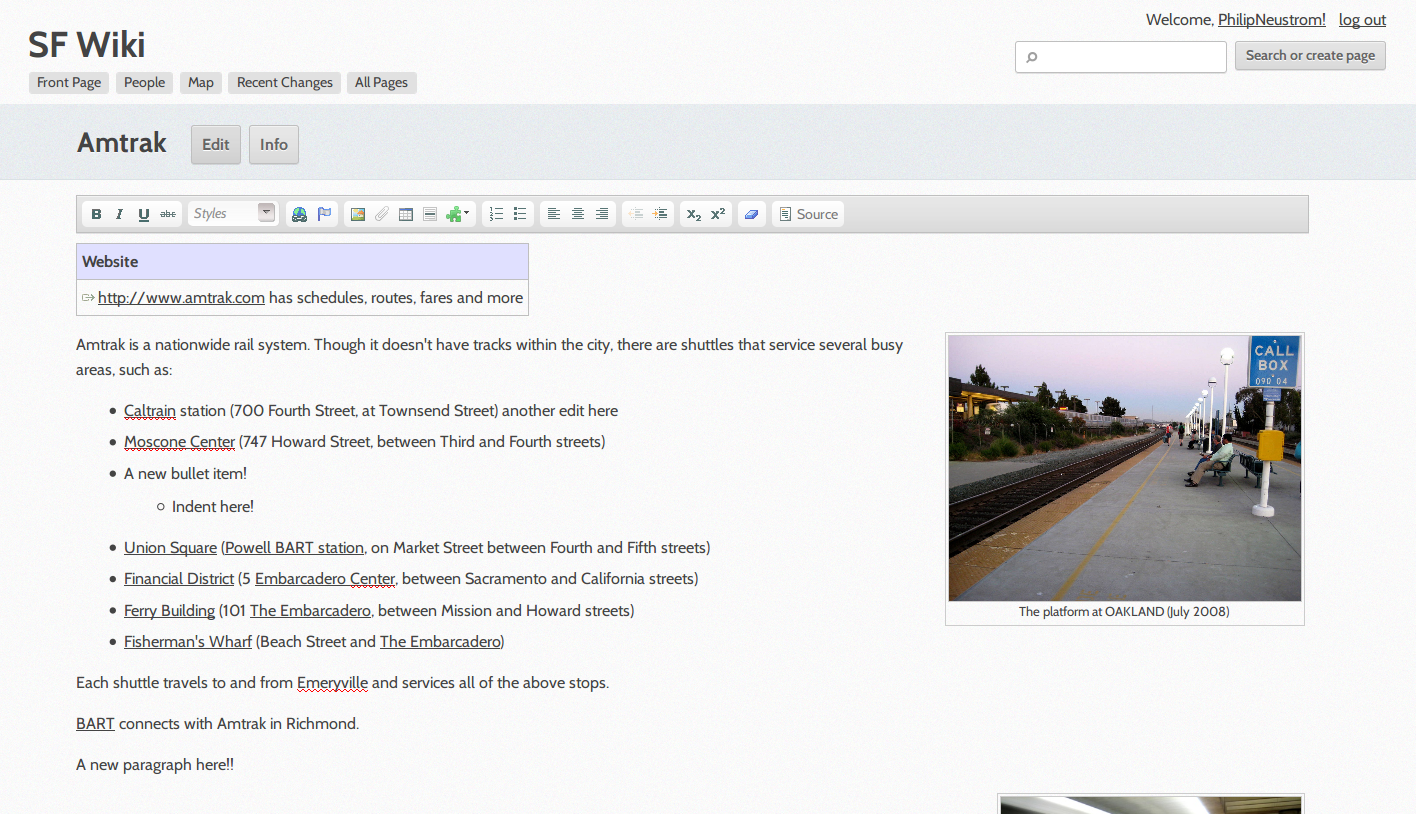Screen dimensions: 1416x814
Task: Open the Front Page tab
Action: [69, 83]
